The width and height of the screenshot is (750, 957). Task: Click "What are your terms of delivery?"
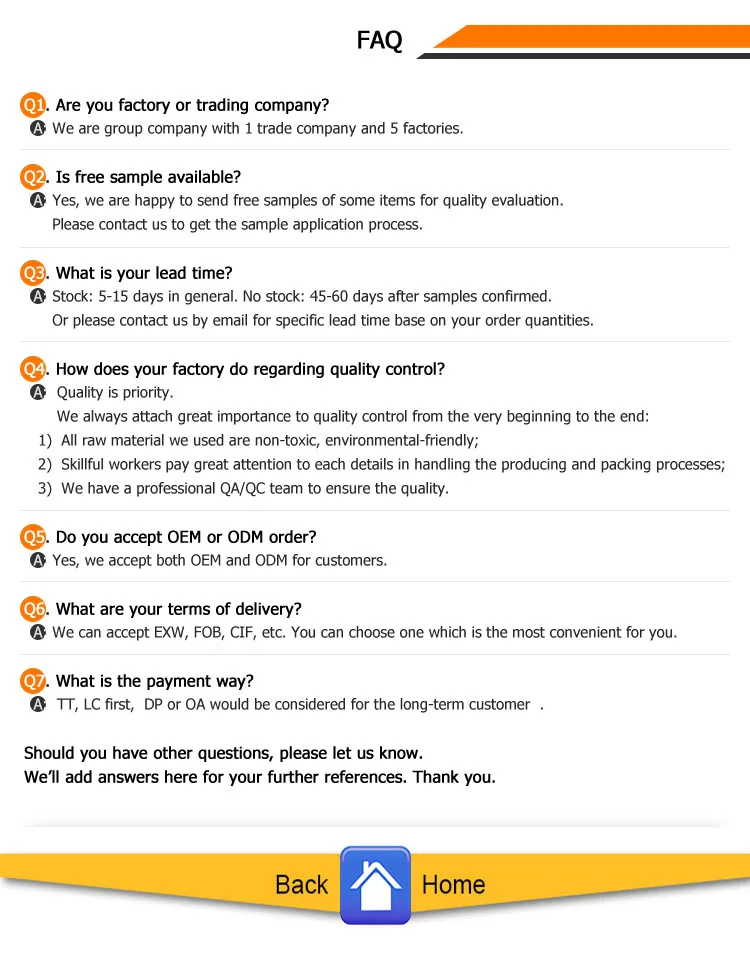(x=178, y=609)
